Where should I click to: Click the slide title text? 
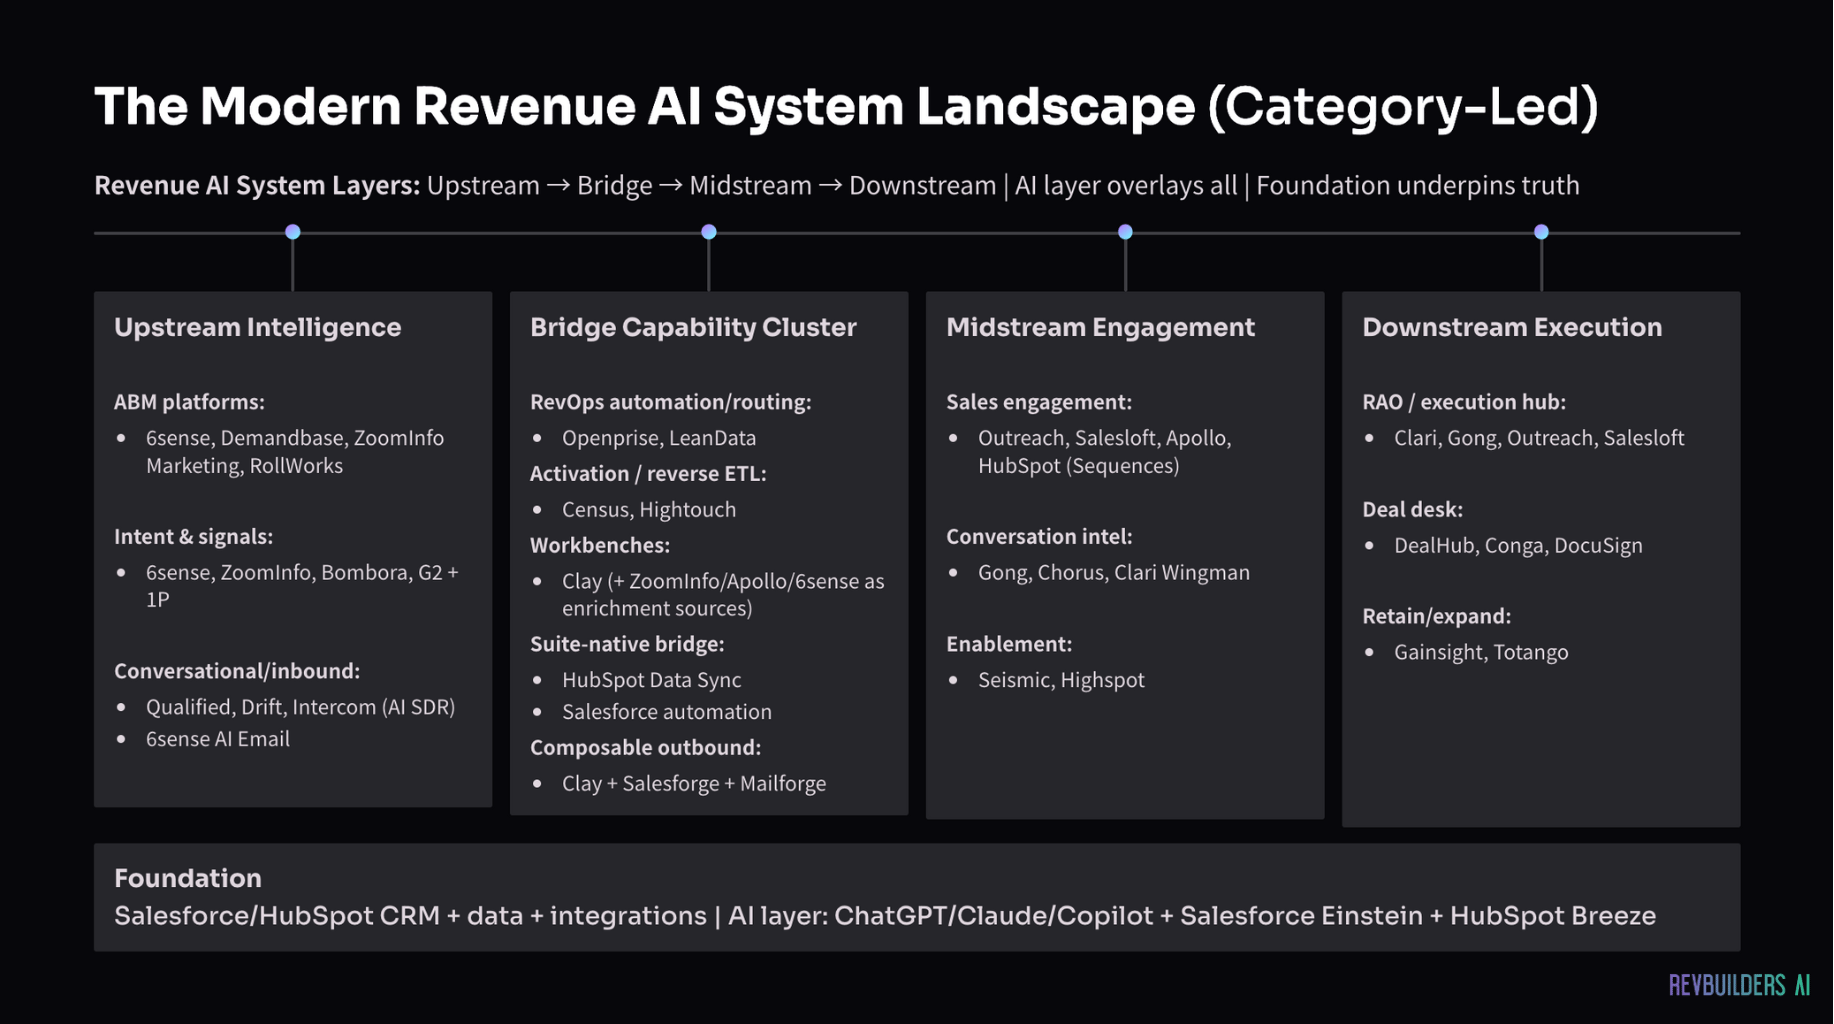click(x=845, y=106)
